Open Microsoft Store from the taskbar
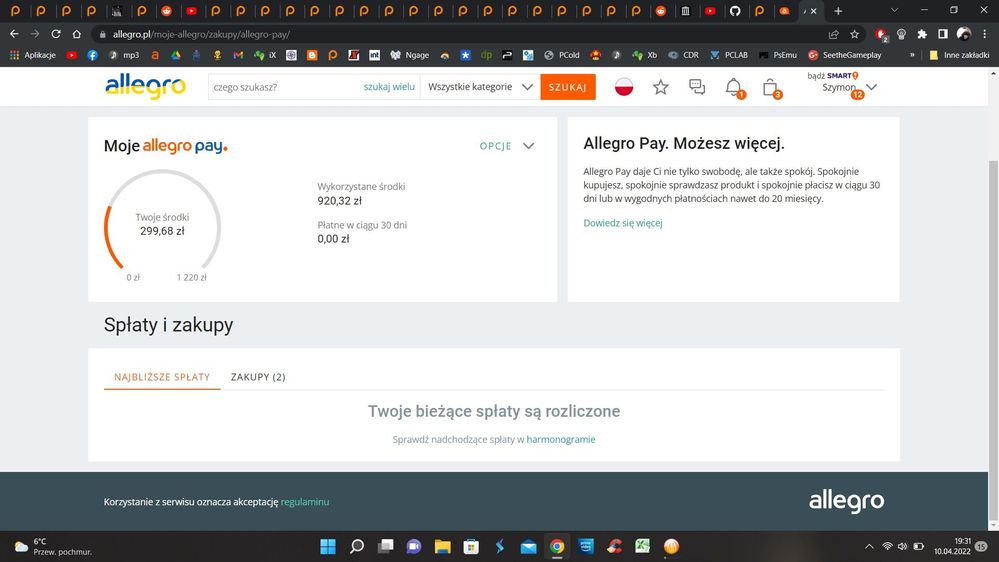This screenshot has width=999, height=562. click(x=471, y=546)
